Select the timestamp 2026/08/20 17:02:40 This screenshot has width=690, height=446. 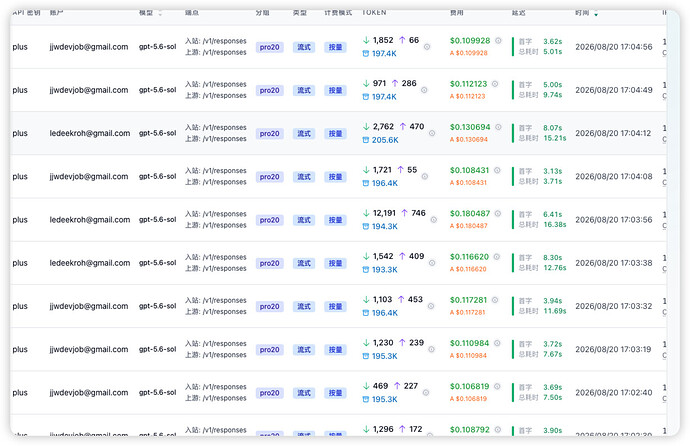click(x=613, y=392)
